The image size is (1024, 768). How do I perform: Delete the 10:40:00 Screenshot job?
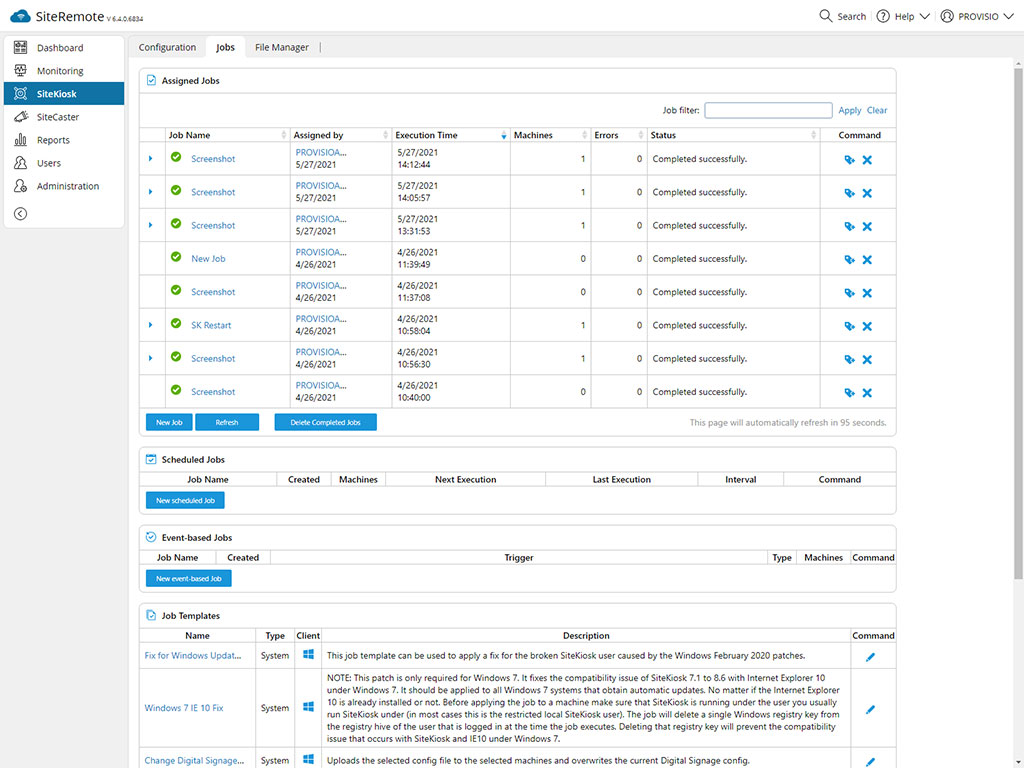click(x=867, y=392)
